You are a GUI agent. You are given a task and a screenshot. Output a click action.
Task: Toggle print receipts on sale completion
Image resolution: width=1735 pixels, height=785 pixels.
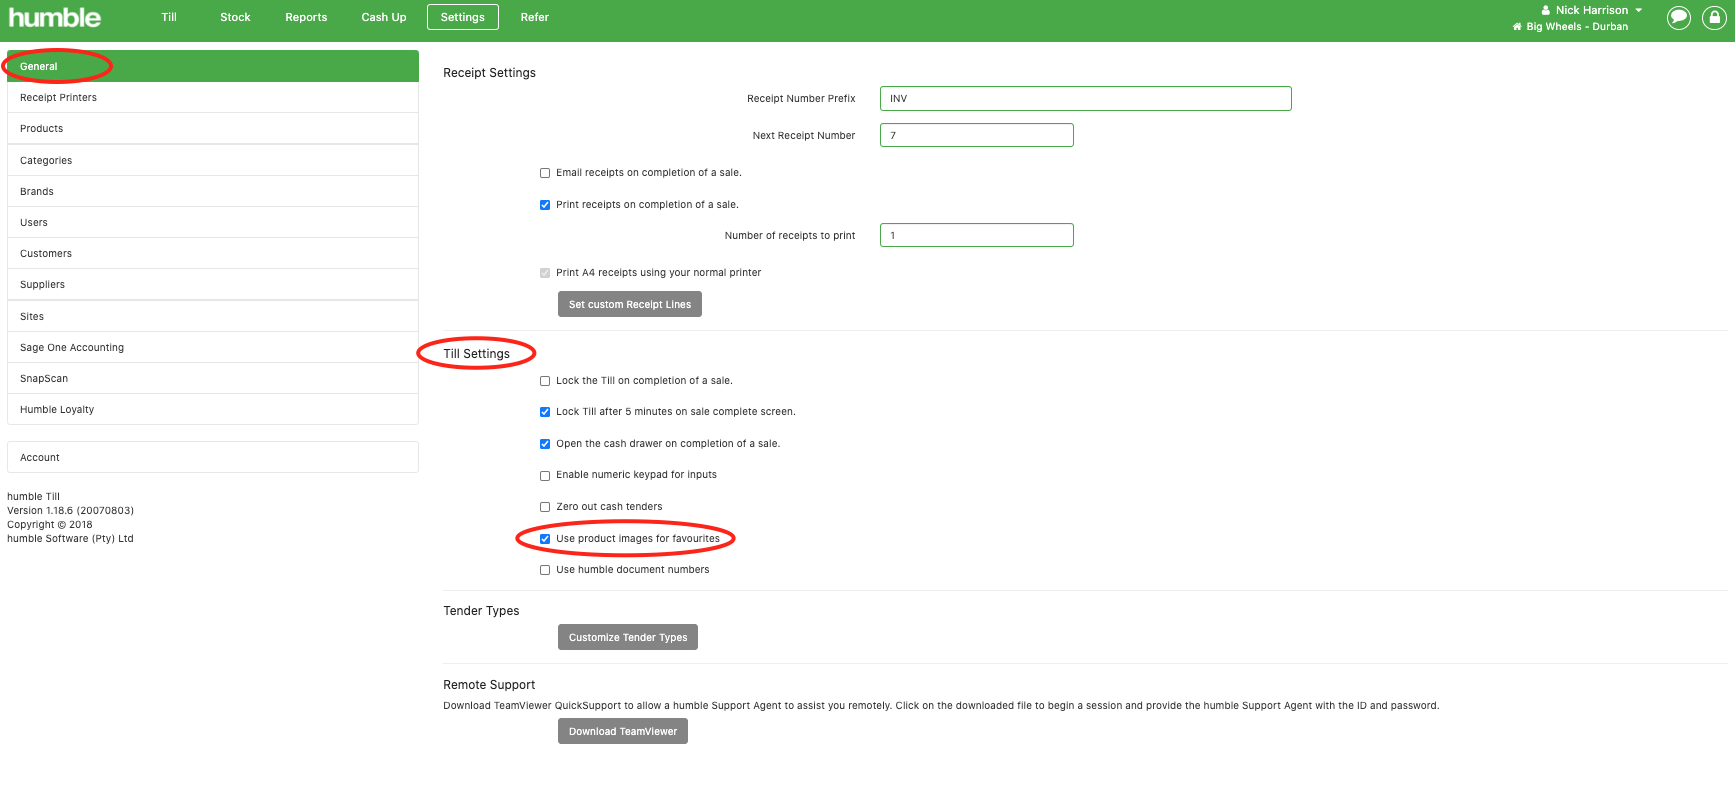[x=545, y=205]
